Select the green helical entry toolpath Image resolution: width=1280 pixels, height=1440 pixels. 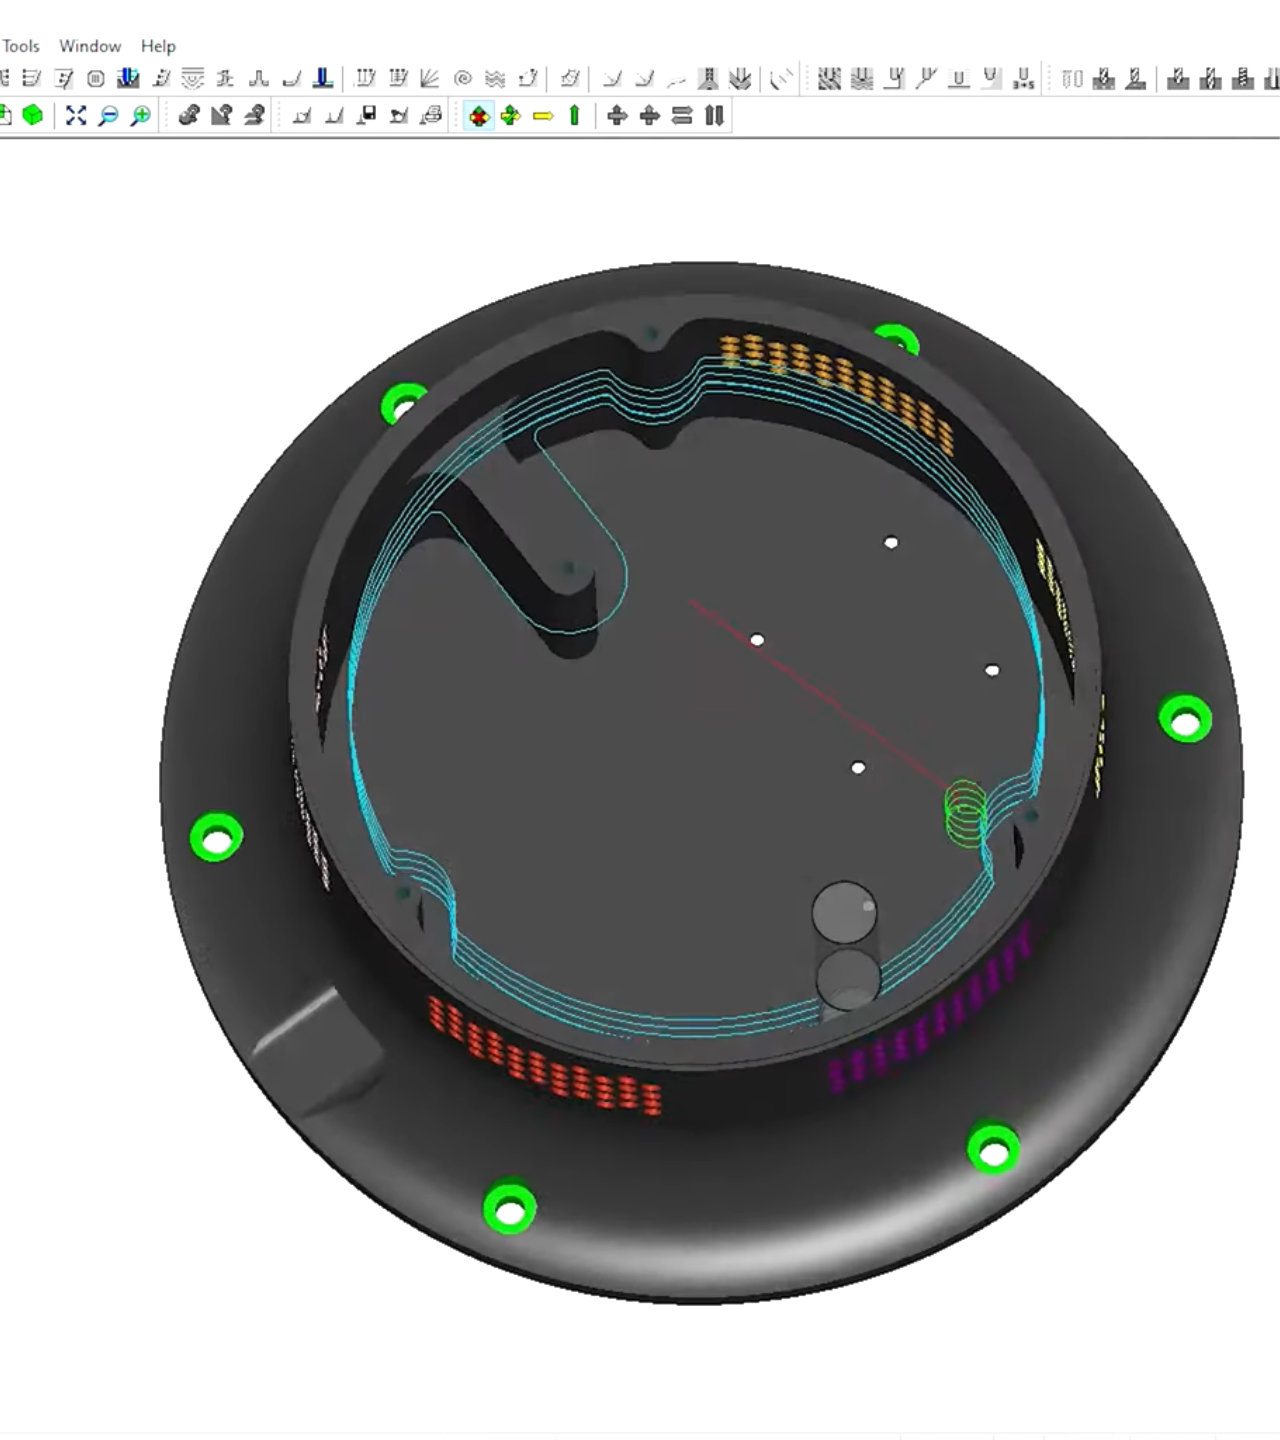click(965, 812)
